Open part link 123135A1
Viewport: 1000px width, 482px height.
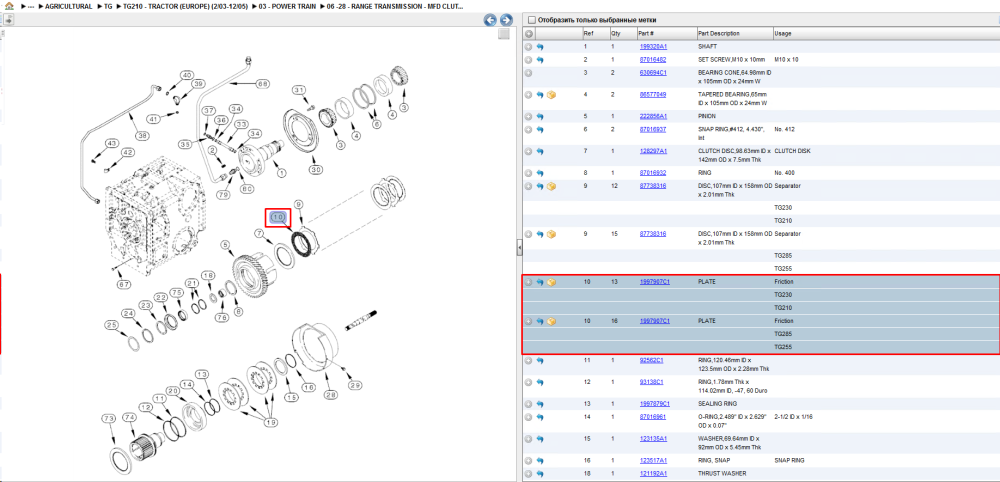pos(653,439)
